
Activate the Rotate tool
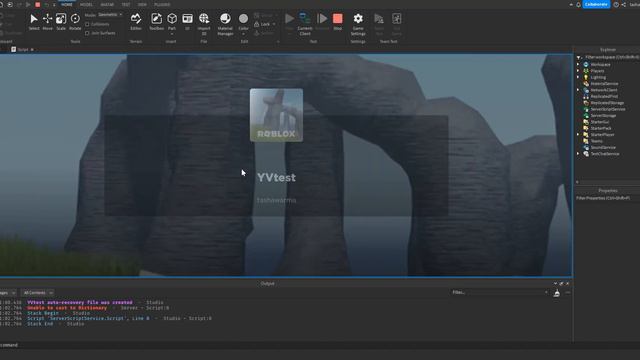coord(75,22)
